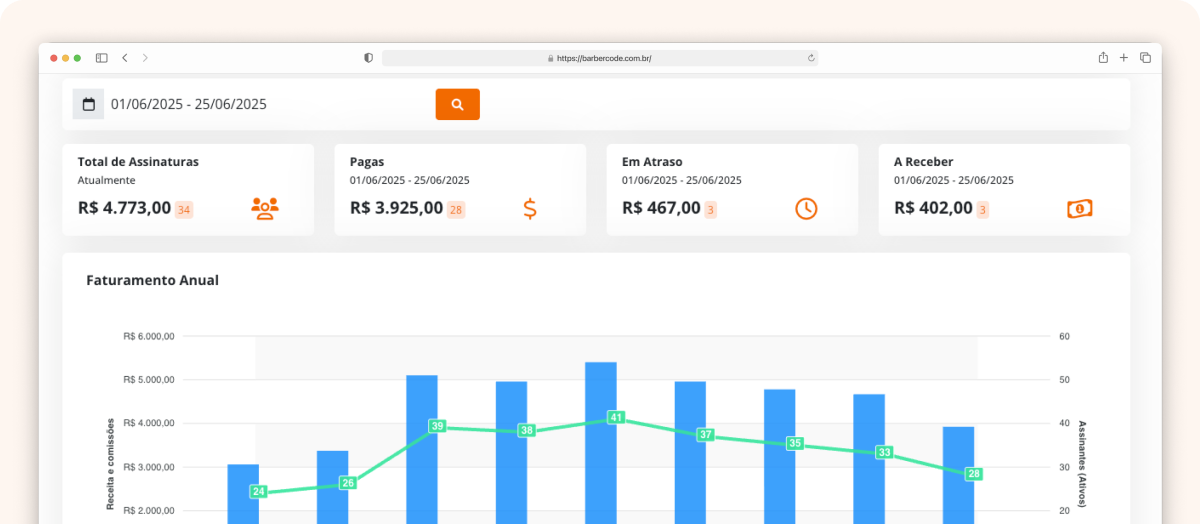Show the tab overview icon
This screenshot has height=524, width=1200.
[x=1145, y=58]
